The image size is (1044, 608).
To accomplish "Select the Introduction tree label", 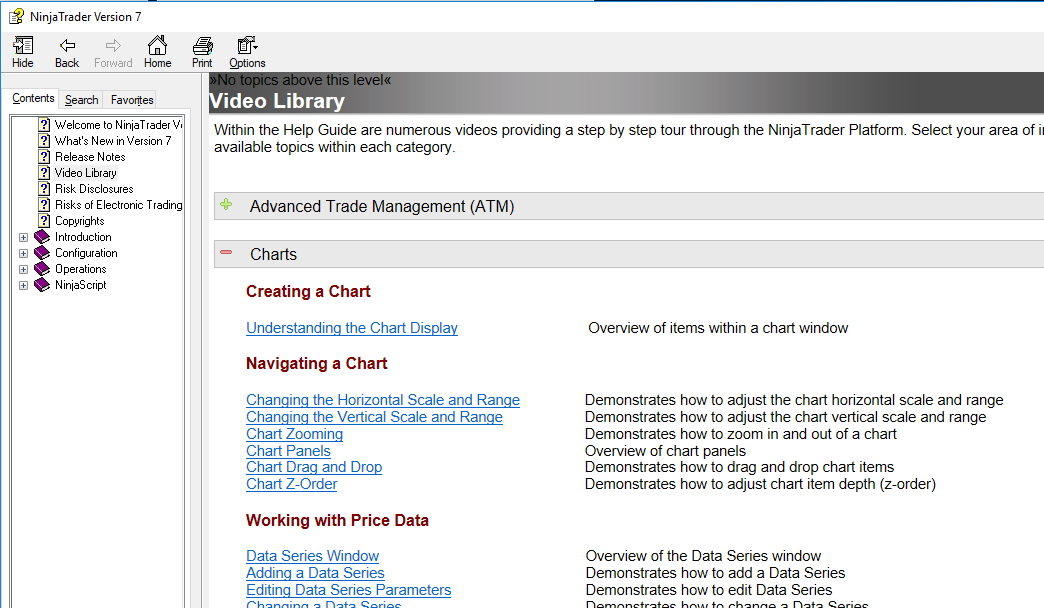I will (x=83, y=236).
